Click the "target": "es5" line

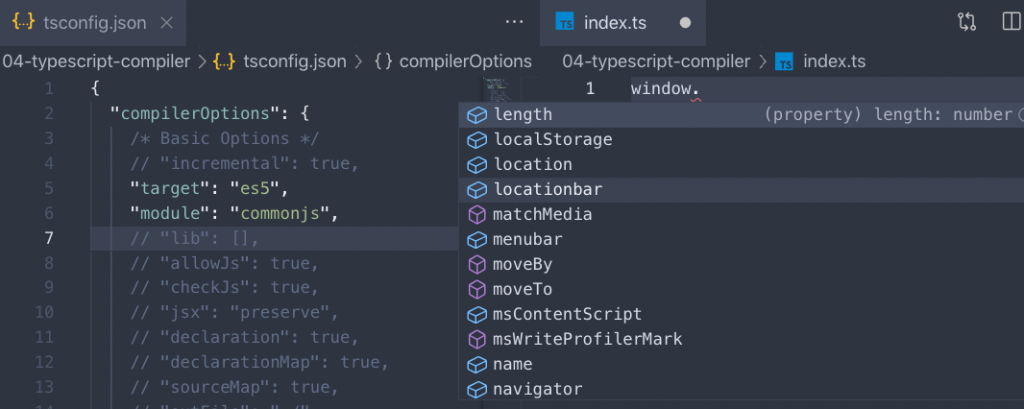[x=210, y=189]
